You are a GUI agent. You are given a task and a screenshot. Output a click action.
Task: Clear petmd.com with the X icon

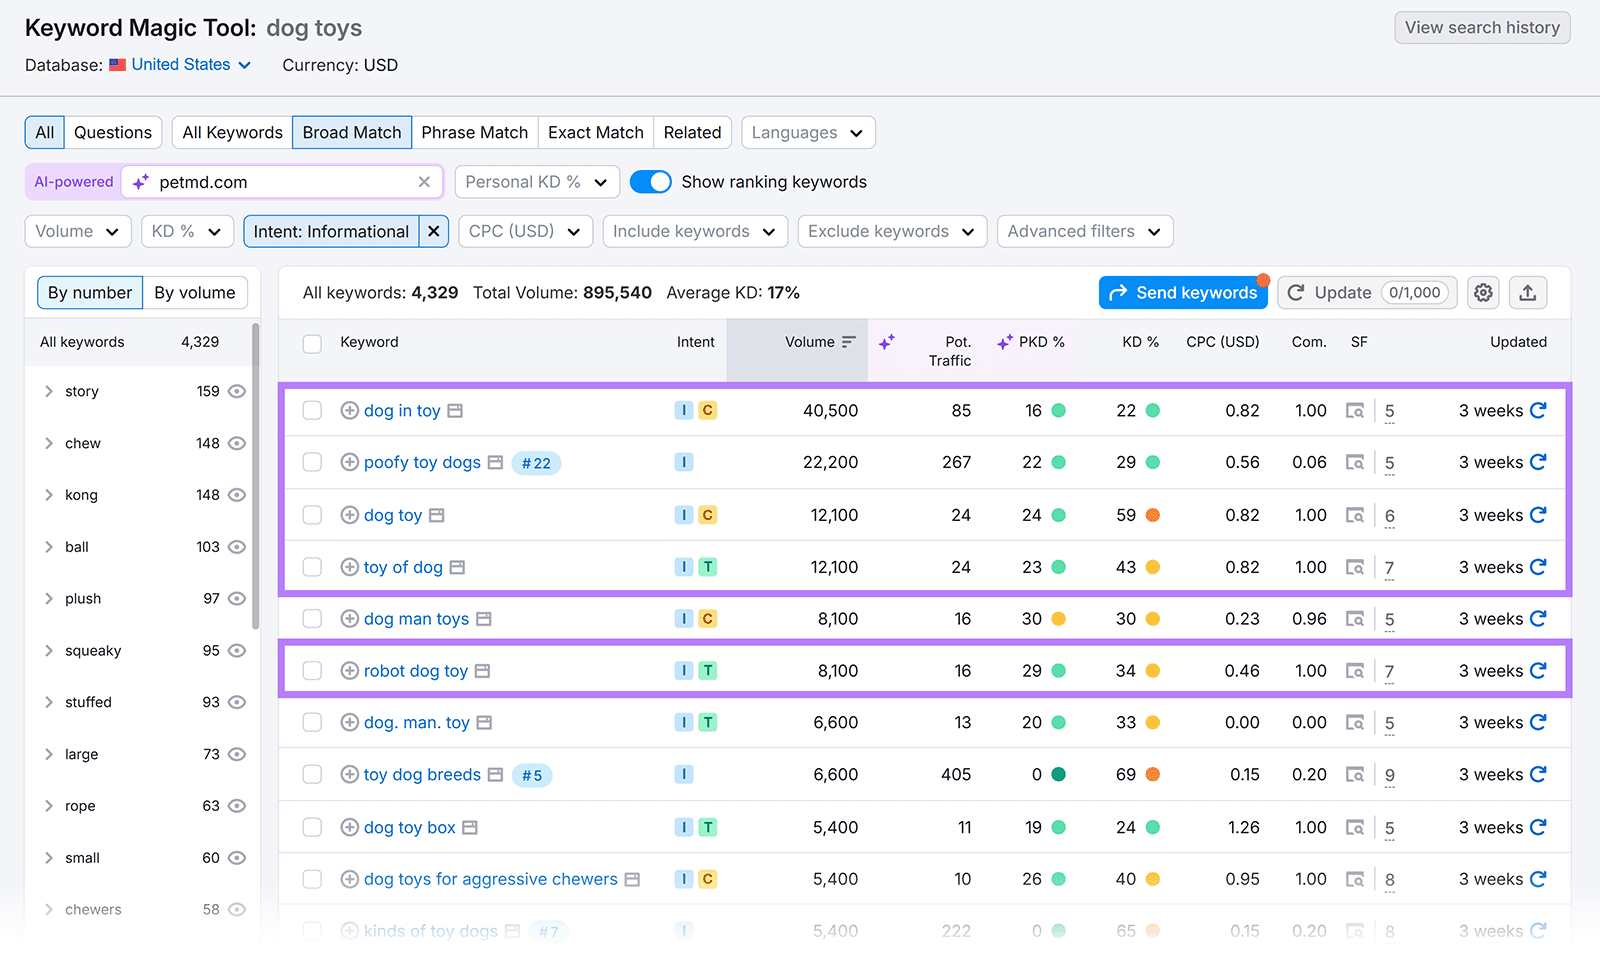425,181
